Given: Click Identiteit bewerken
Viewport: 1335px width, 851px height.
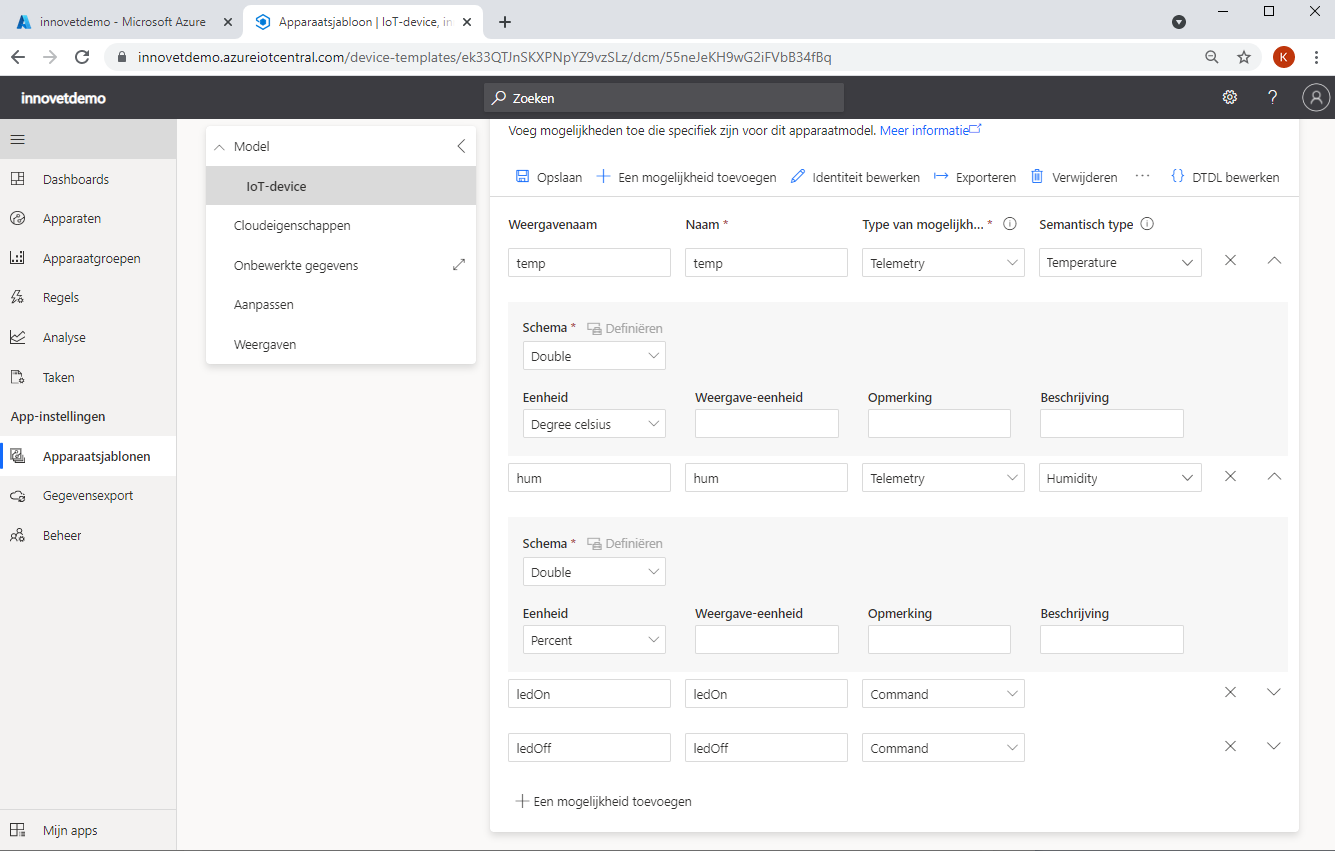Looking at the screenshot, I should pos(855,177).
